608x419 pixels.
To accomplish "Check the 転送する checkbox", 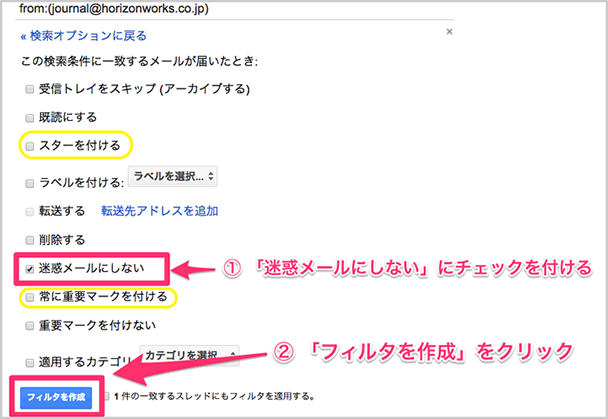I will pos(29,212).
